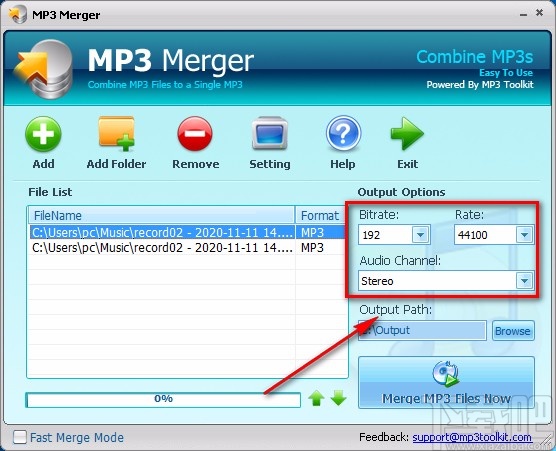
Task: Expand the Bitrate dropdown showing 192
Action: [421, 235]
